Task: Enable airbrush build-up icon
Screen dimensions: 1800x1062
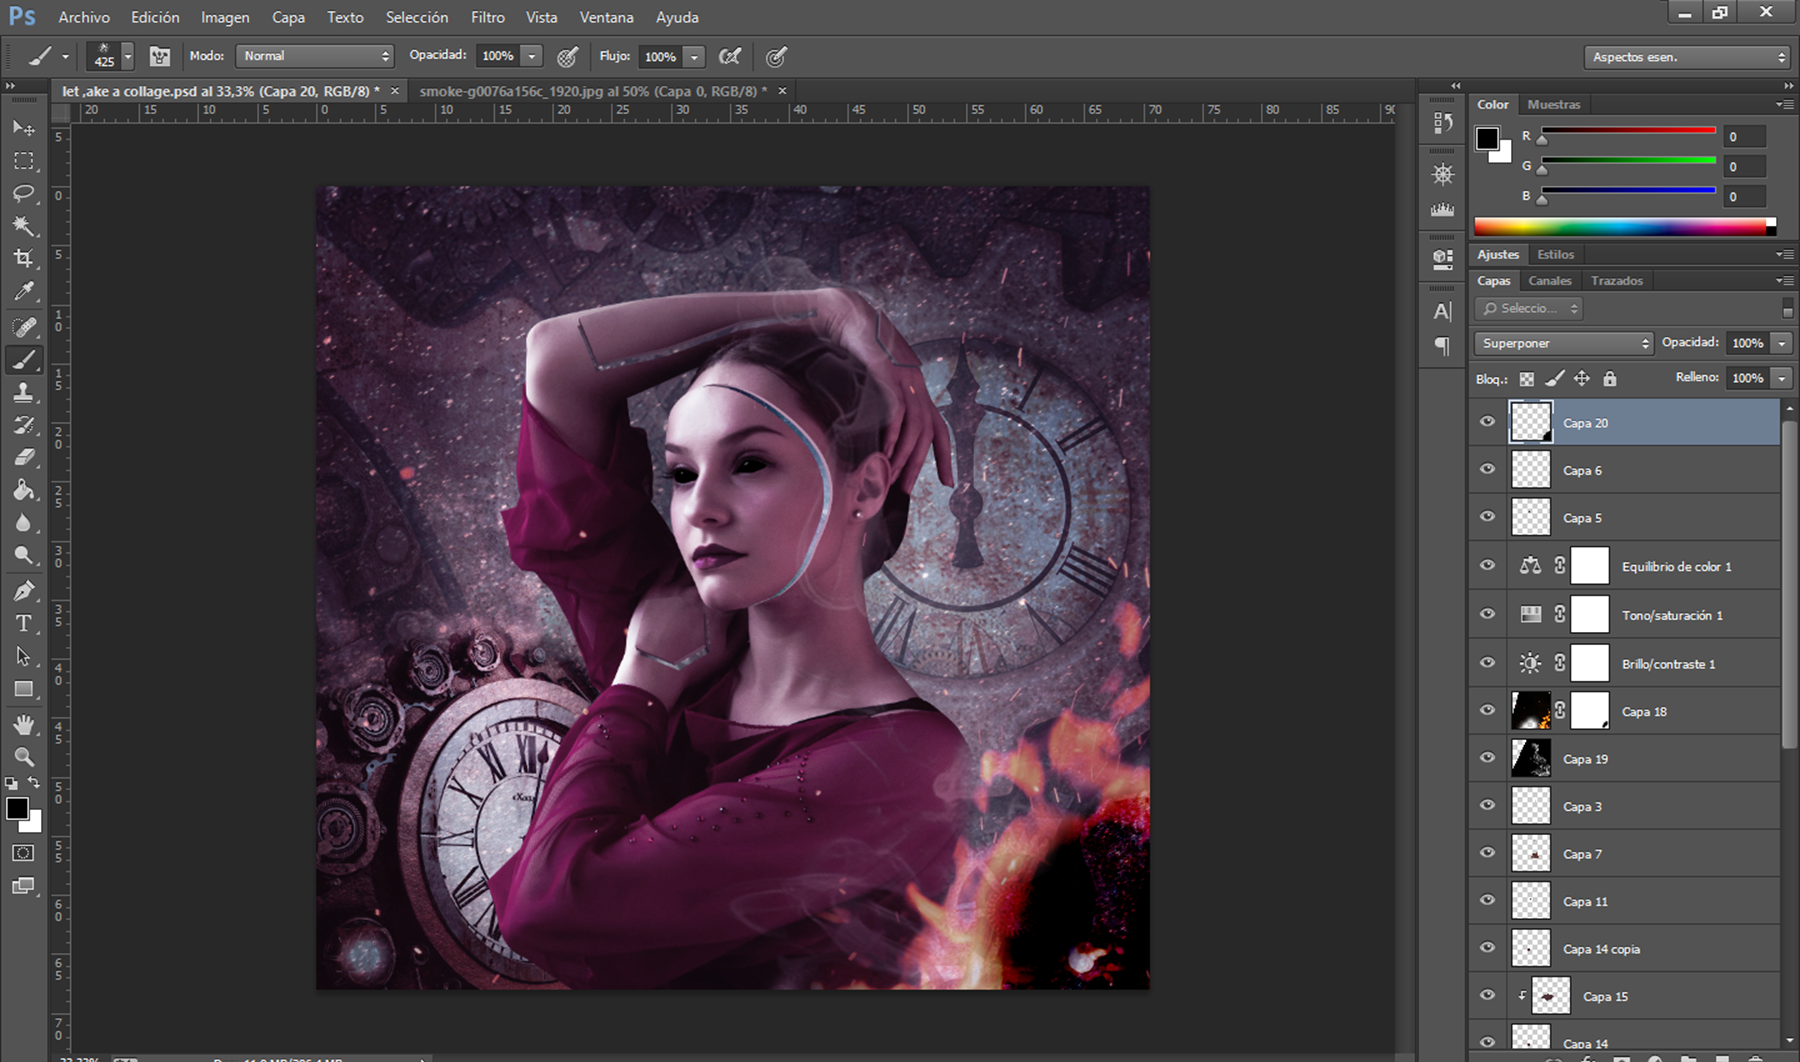Action: 731,57
